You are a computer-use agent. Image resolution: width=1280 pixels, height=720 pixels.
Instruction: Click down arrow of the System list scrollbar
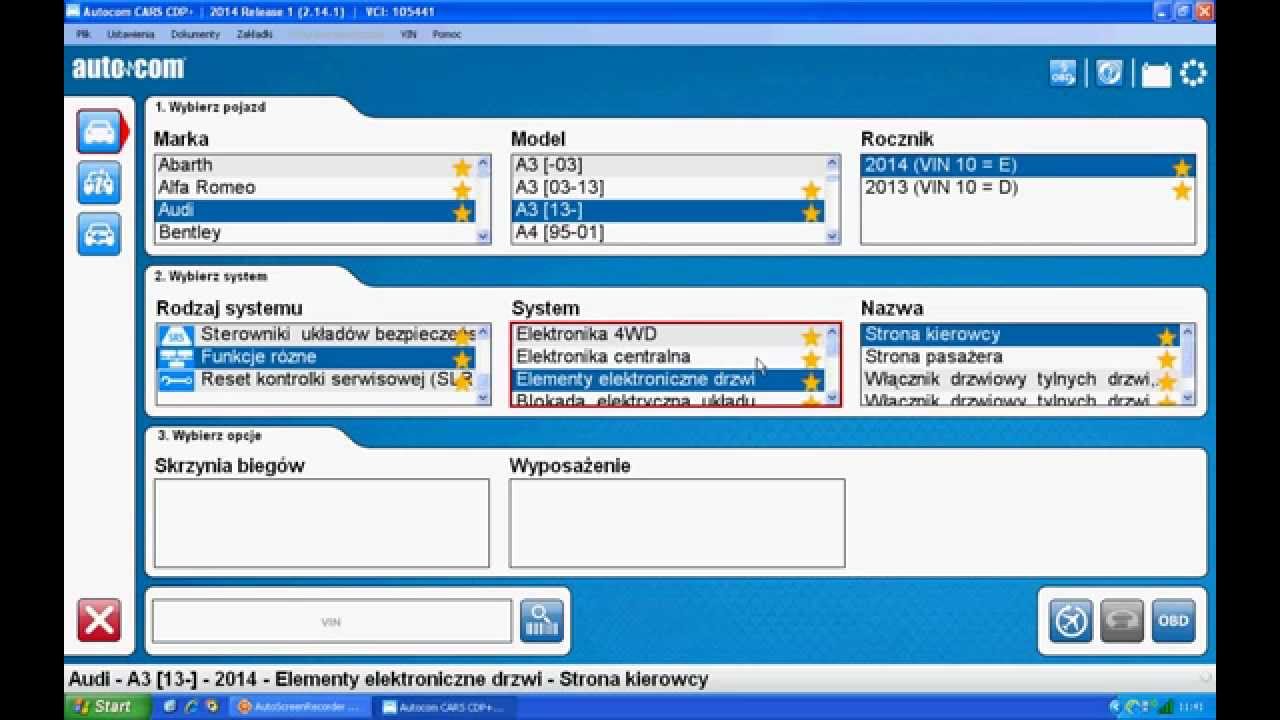click(832, 397)
